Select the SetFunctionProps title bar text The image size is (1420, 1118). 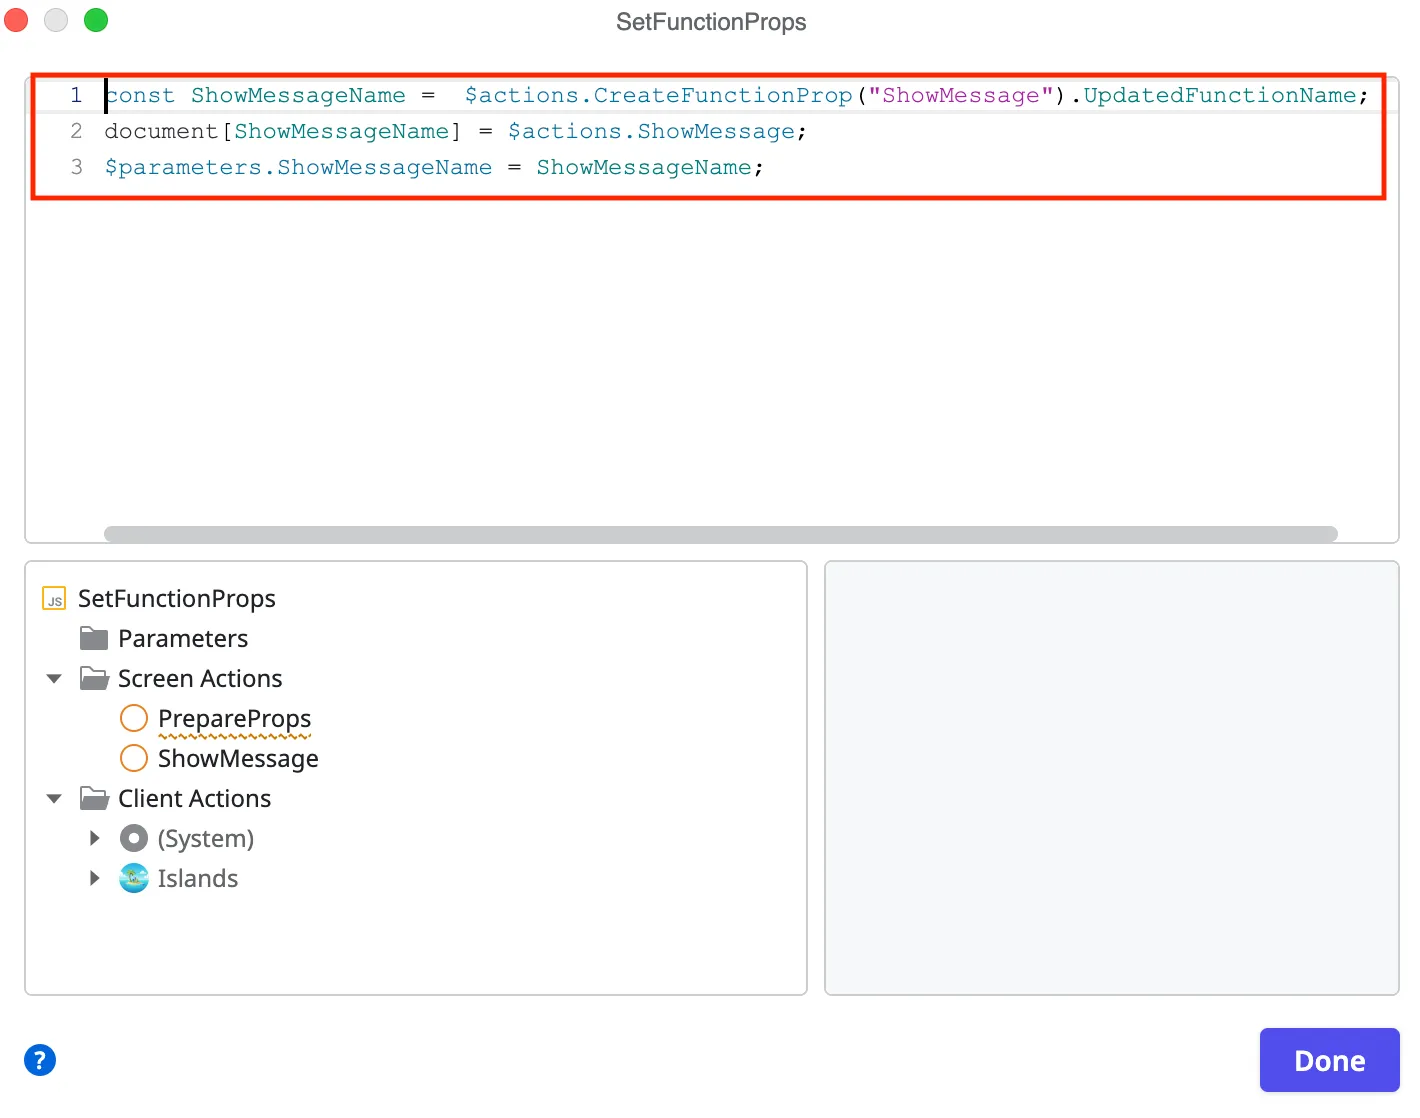(x=711, y=21)
